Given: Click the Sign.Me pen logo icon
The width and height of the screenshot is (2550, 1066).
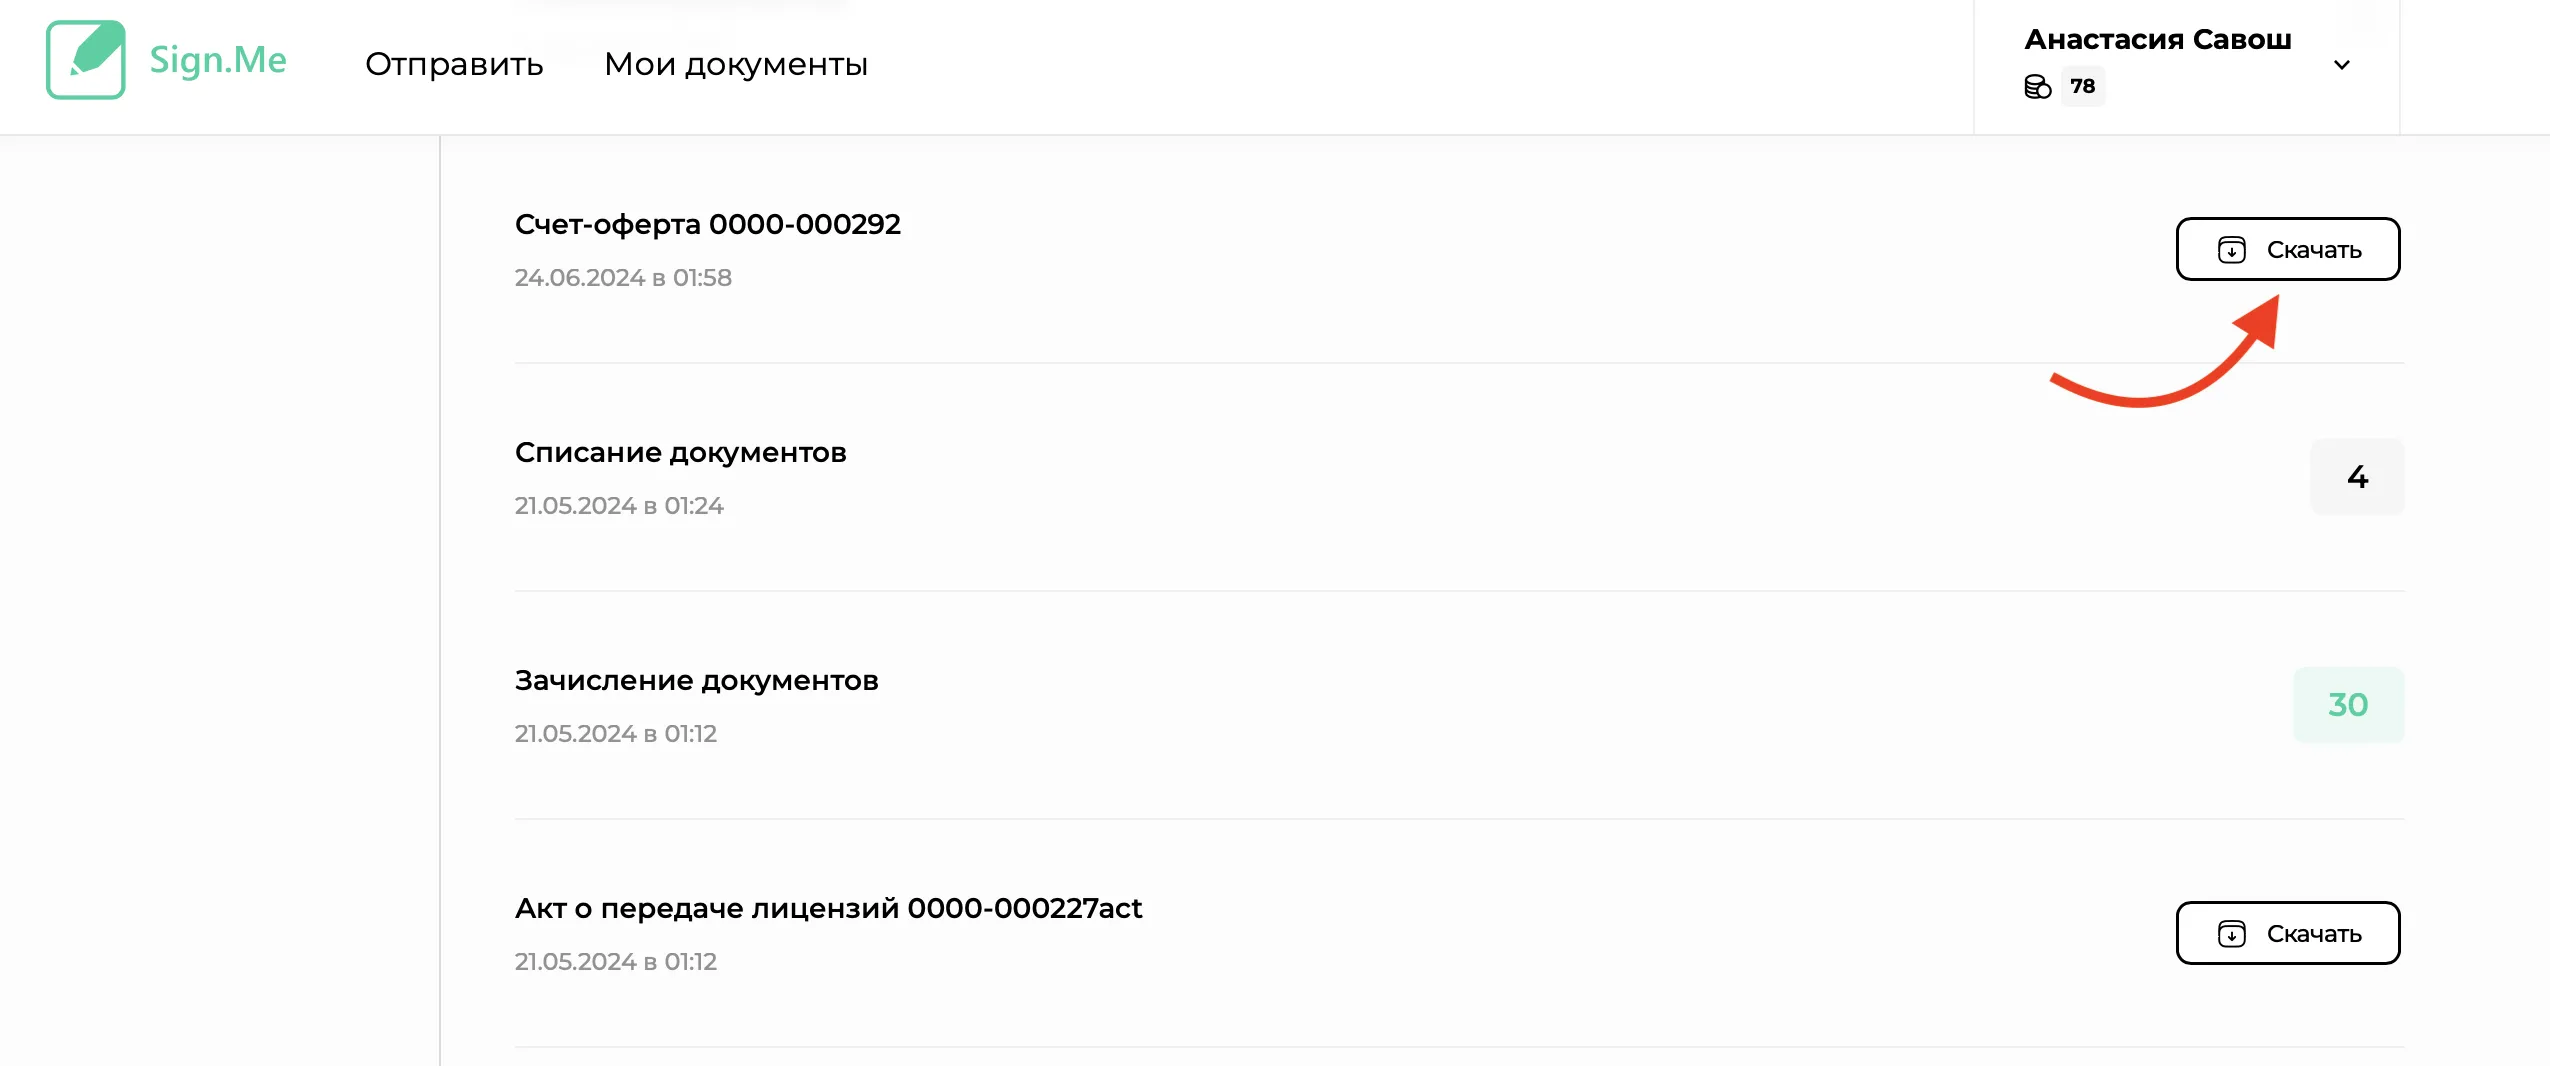Looking at the screenshot, I should [86, 60].
